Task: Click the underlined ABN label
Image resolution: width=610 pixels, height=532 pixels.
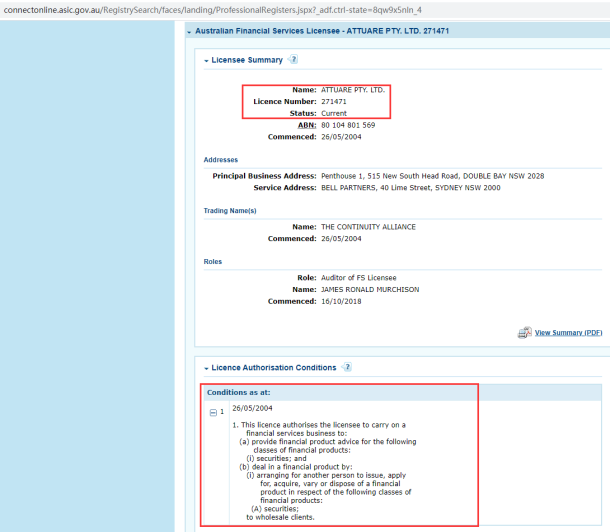Action: (x=307, y=125)
